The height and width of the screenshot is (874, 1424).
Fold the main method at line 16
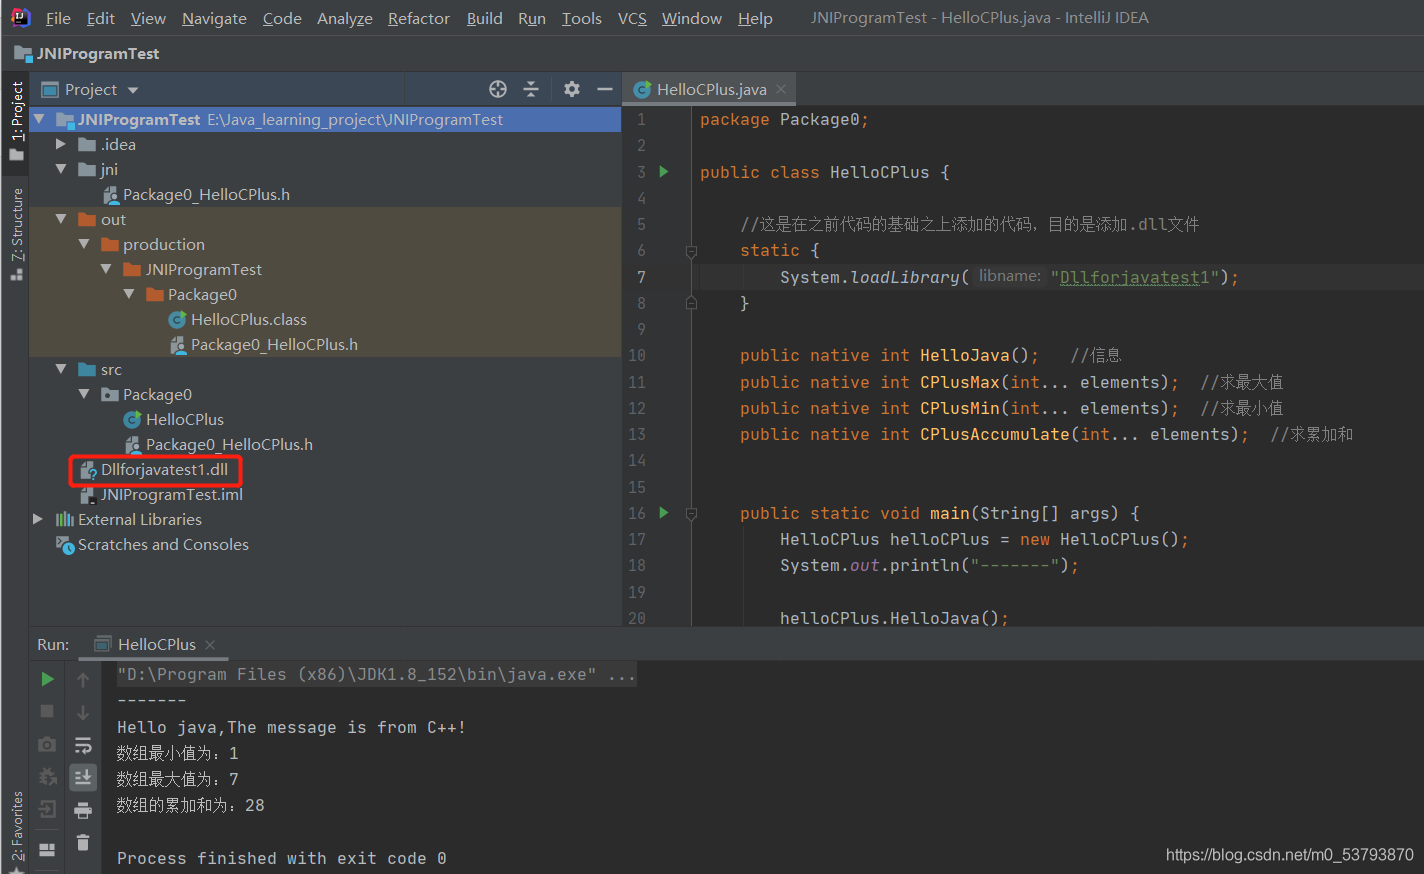point(691,513)
